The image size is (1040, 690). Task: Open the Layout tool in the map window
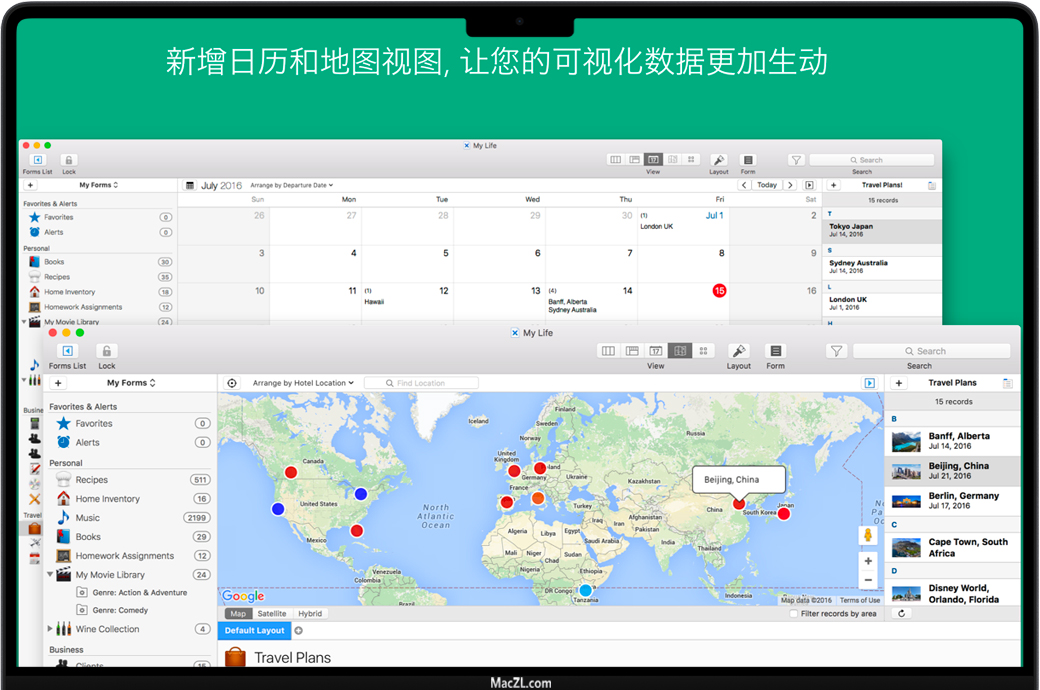coord(739,351)
